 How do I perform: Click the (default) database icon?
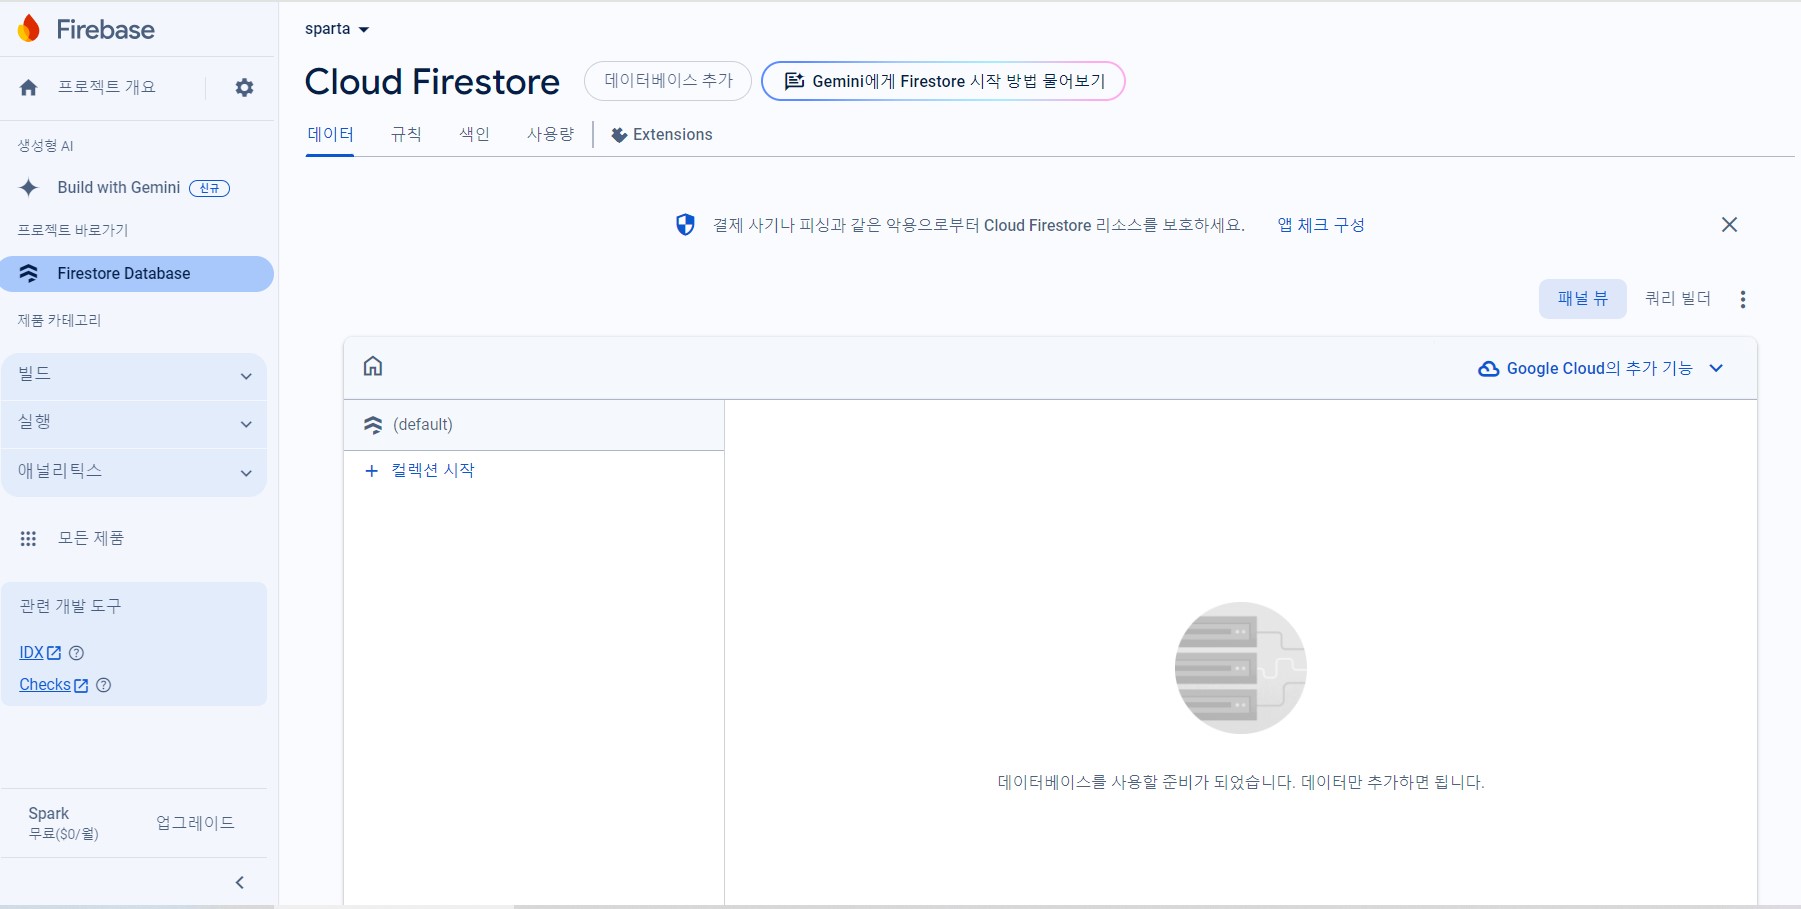373,425
